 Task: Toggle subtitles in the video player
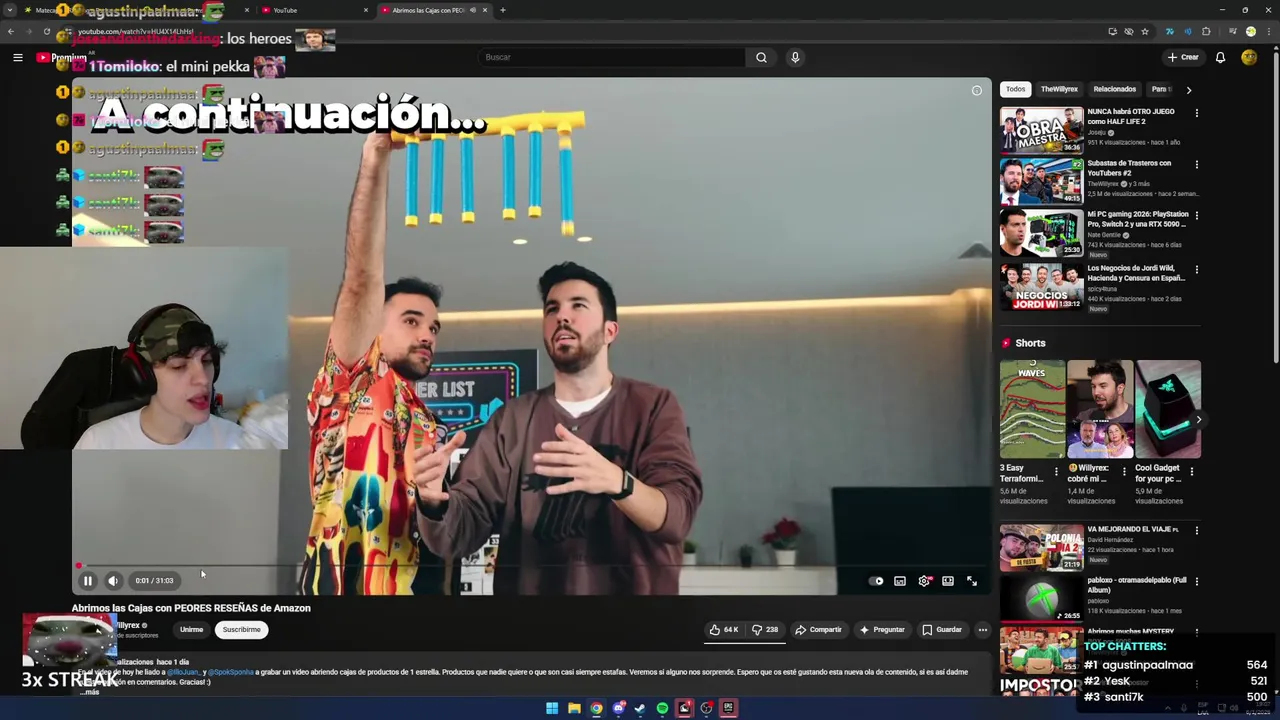point(900,581)
